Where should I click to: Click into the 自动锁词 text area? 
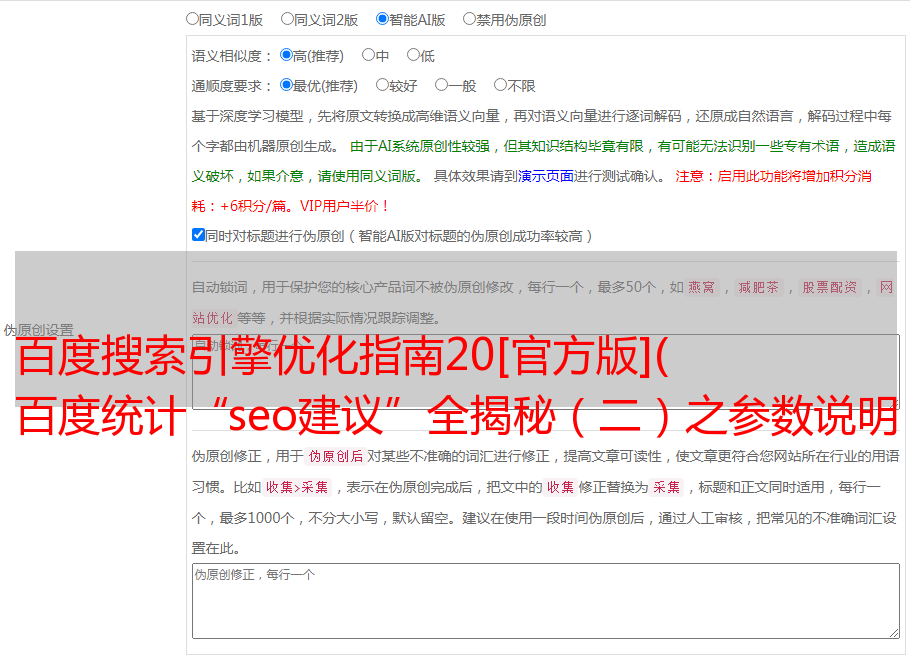click(546, 372)
